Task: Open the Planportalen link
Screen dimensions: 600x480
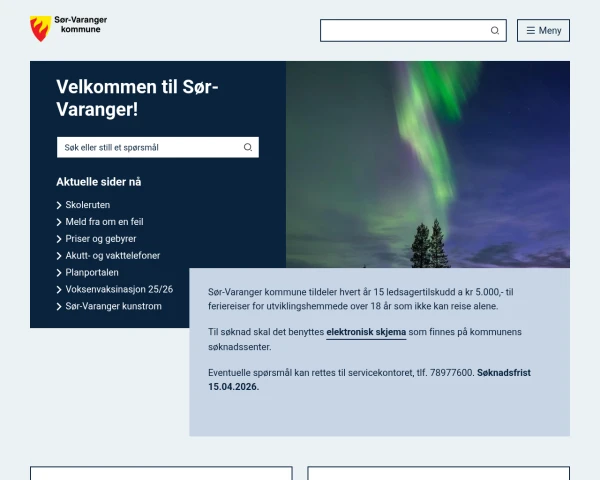Action: coord(92,272)
